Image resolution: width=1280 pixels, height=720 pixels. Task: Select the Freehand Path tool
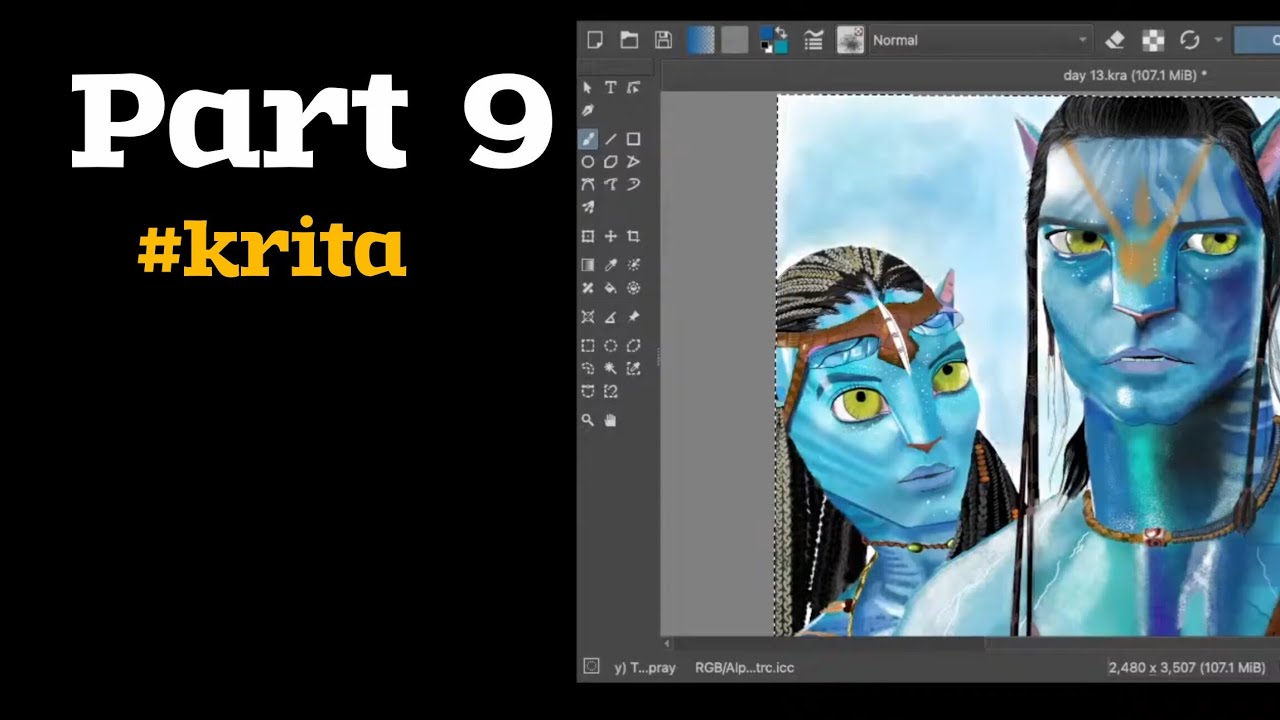tap(610, 184)
